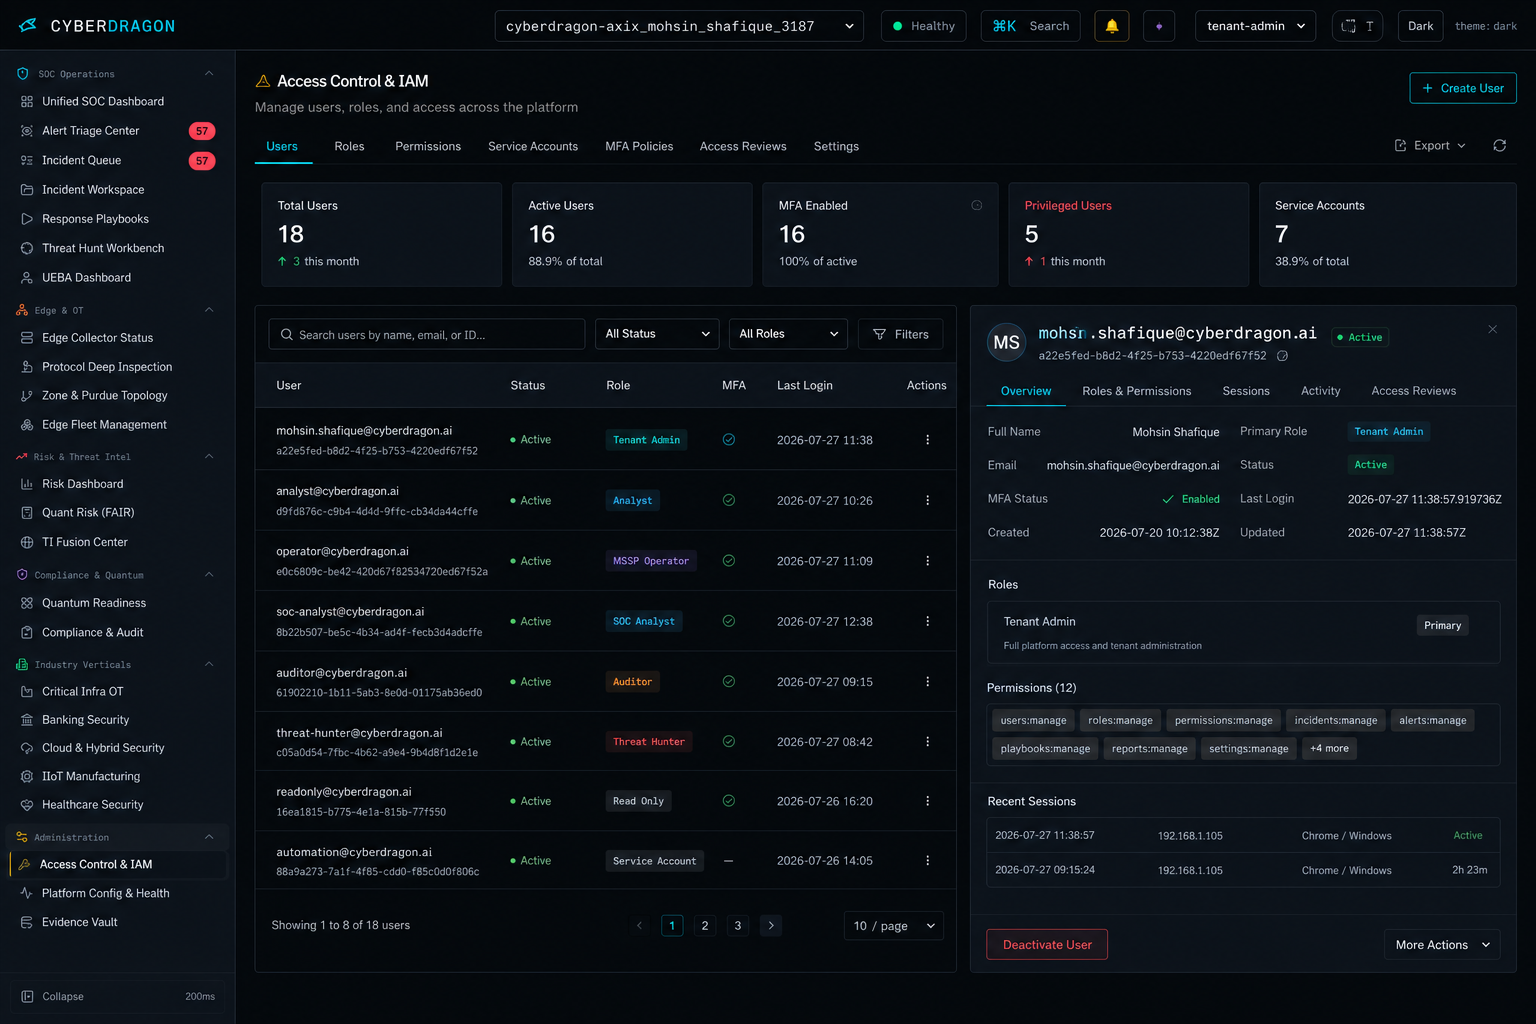
Task: Open Sessions detail tab
Action: pyautogui.click(x=1246, y=391)
